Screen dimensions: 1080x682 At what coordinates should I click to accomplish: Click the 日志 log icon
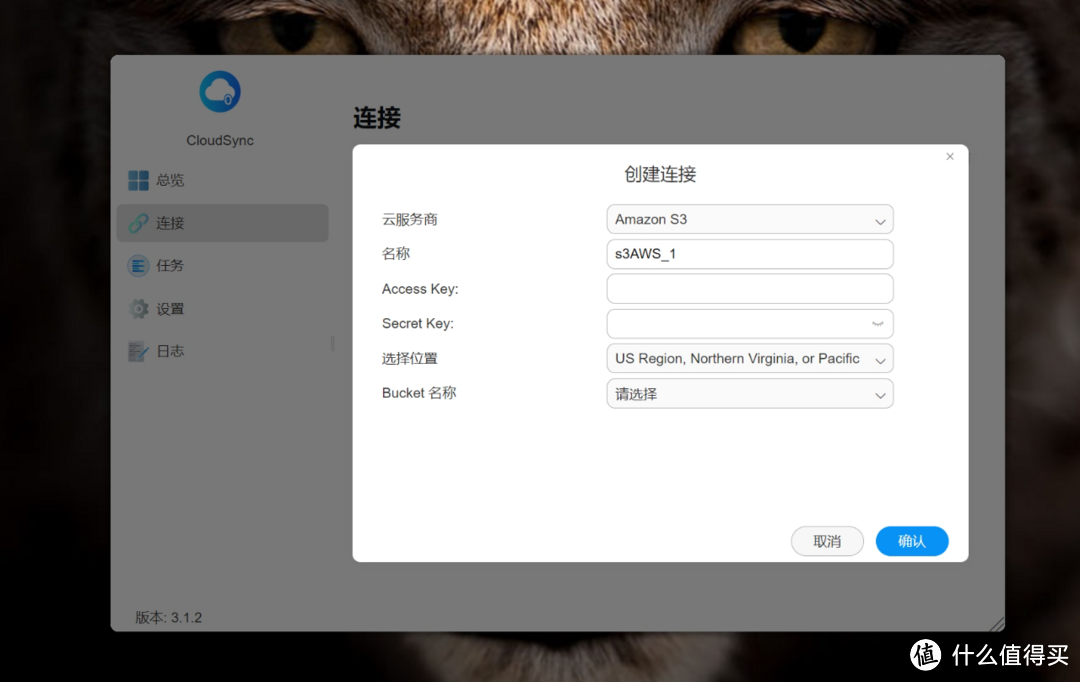point(138,352)
